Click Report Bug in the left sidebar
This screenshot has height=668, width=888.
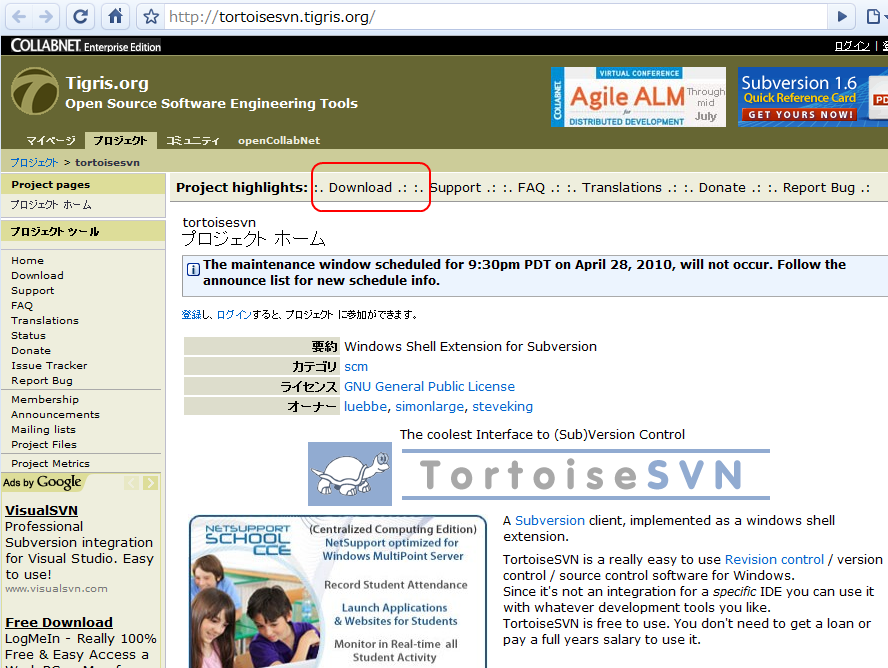tap(42, 381)
